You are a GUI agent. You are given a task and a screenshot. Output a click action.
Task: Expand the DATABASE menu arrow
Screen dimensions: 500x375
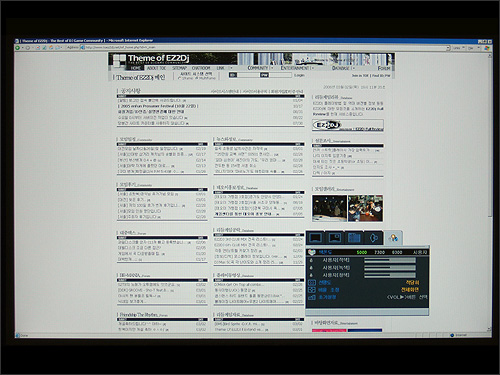[x=353, y=68]
